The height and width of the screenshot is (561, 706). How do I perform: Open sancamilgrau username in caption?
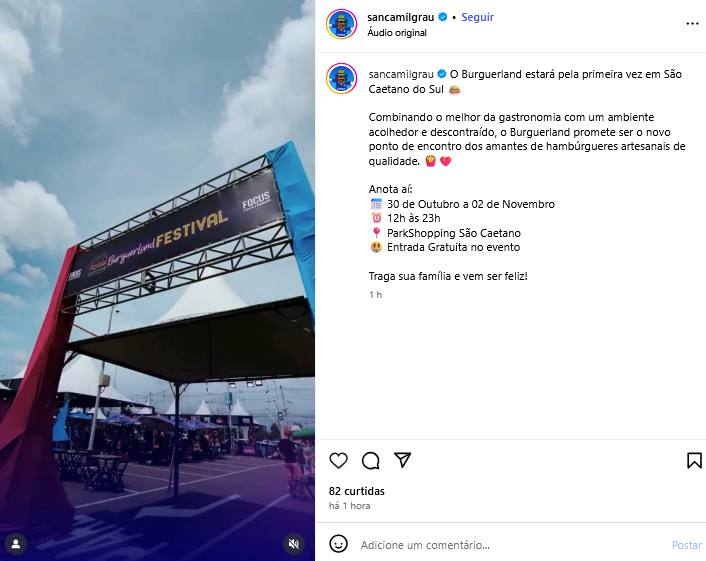tap(401, 74)
